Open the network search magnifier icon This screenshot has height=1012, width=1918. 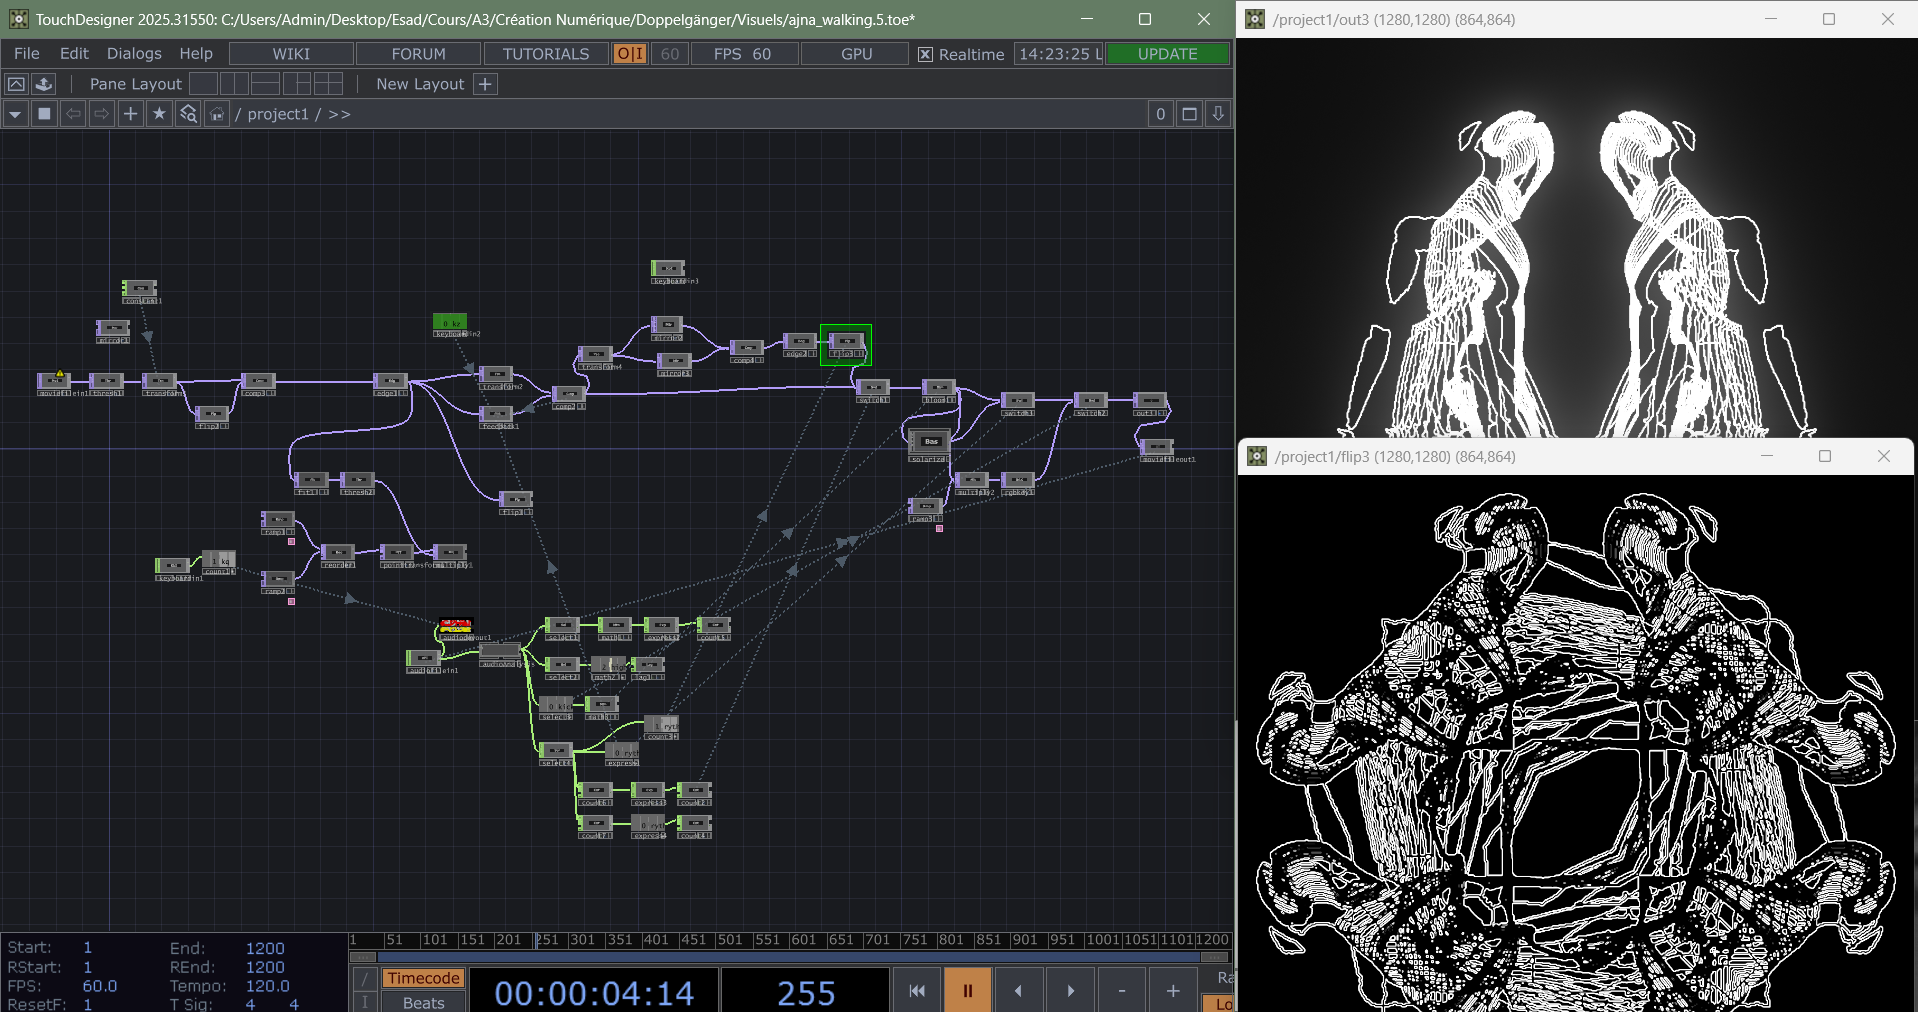coord(188,114)
